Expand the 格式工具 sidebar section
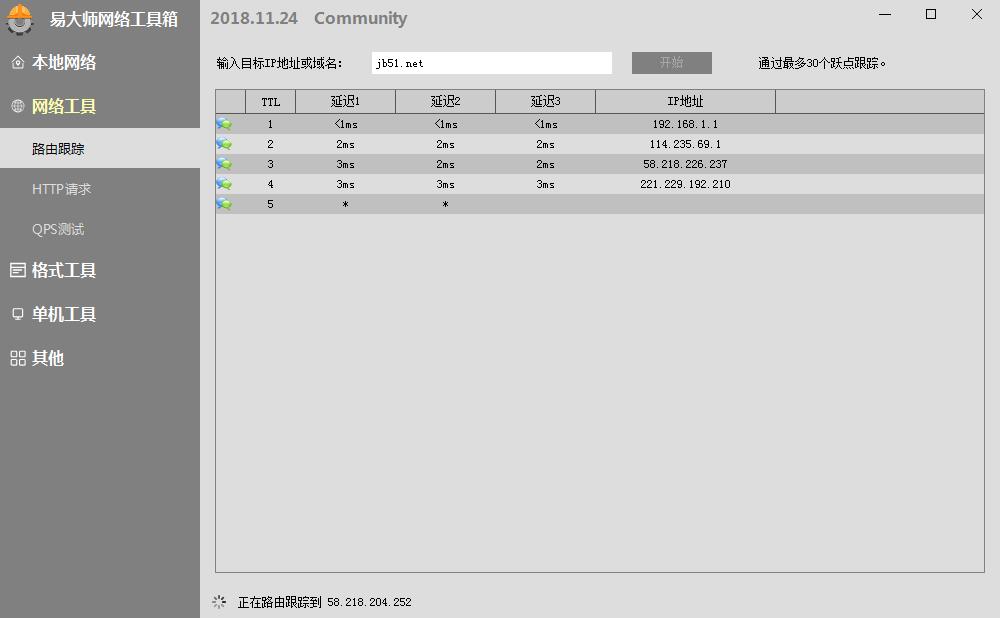1000x618 pixels. click(x=64, y=270)
